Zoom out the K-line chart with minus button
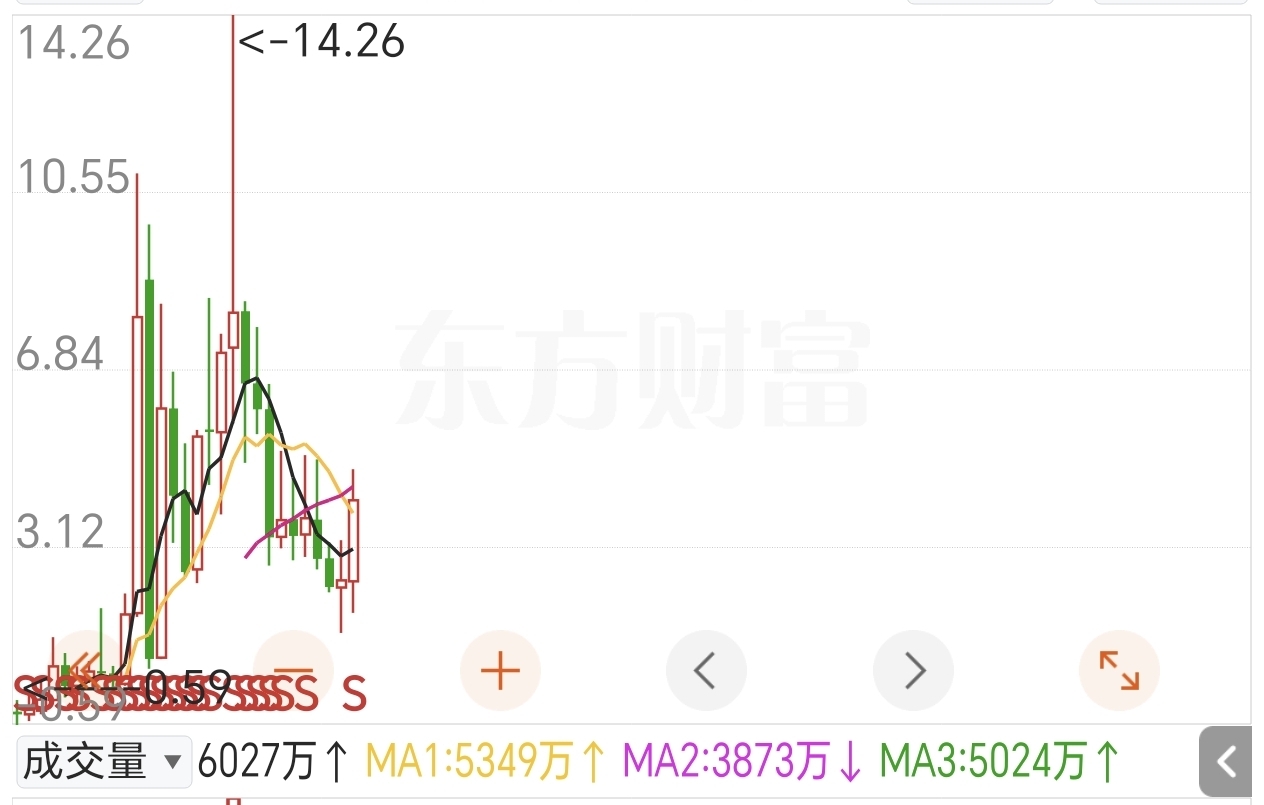Viewport: 1264px width, 805px height. (x=294, y=671)
